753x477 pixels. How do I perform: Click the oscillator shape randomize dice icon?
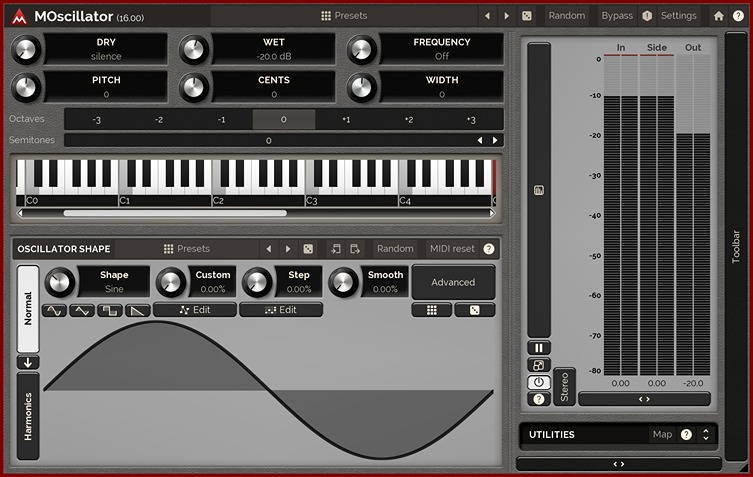click(x=308, y=249)
